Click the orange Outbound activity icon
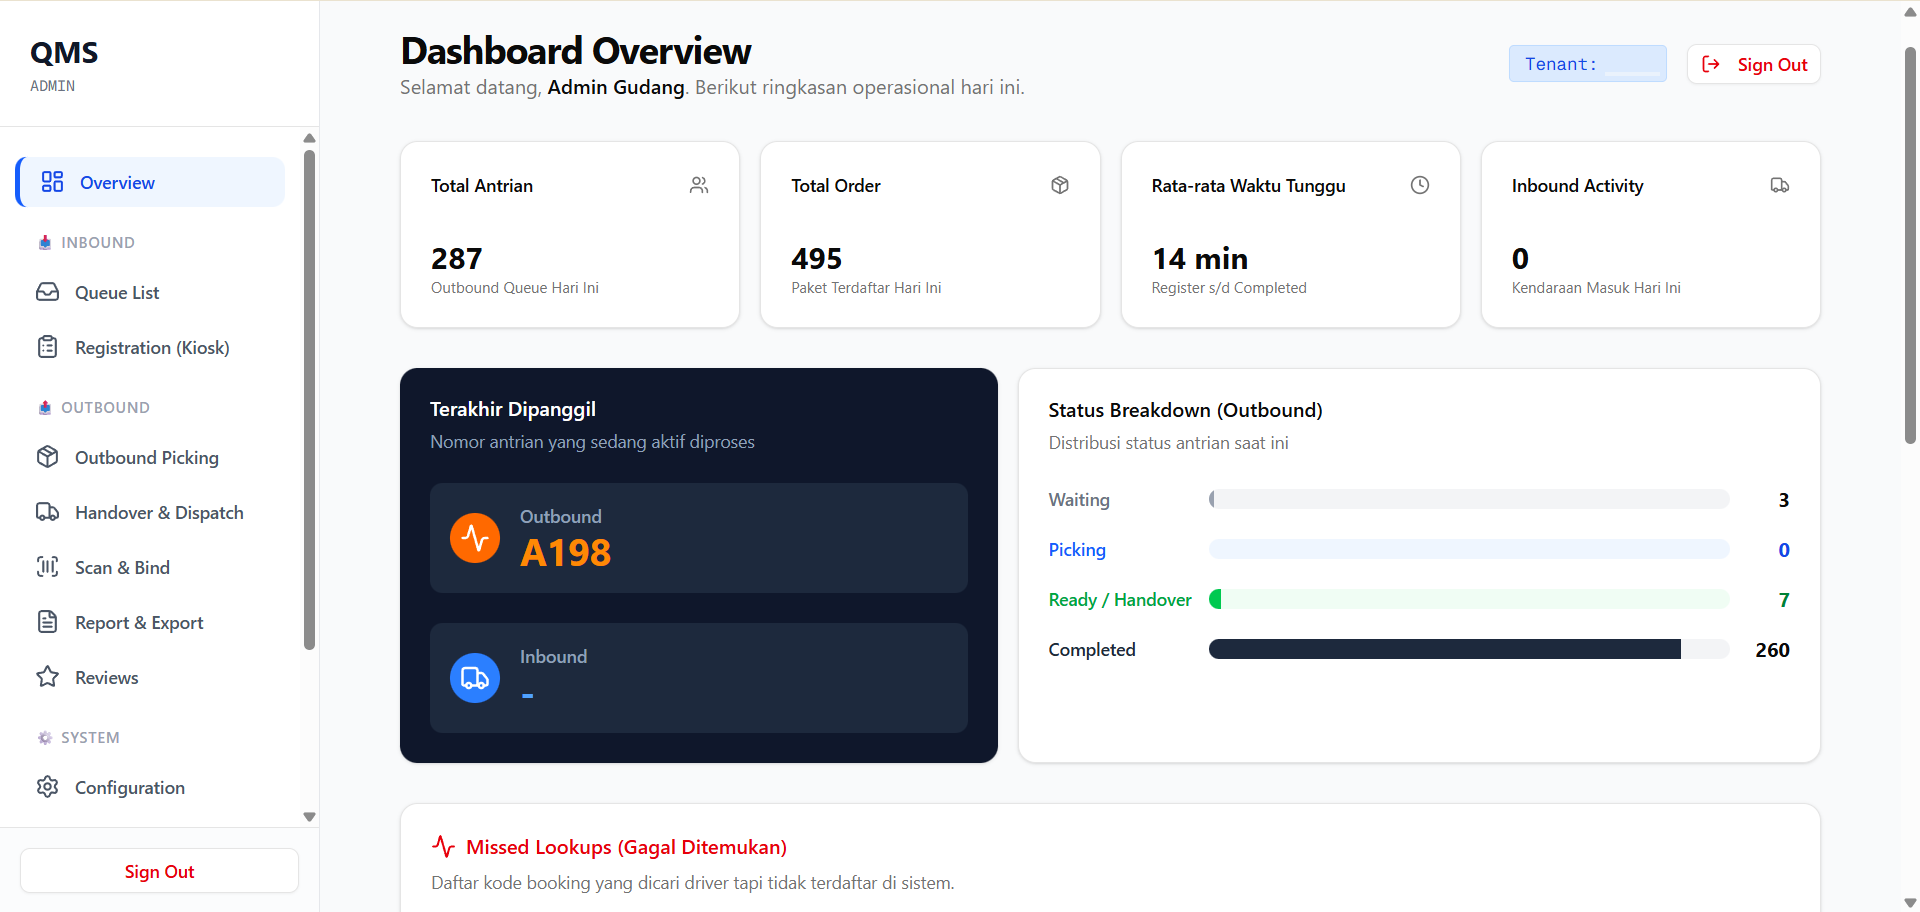Screen dimensions: 1920x912 coord(475,537)
